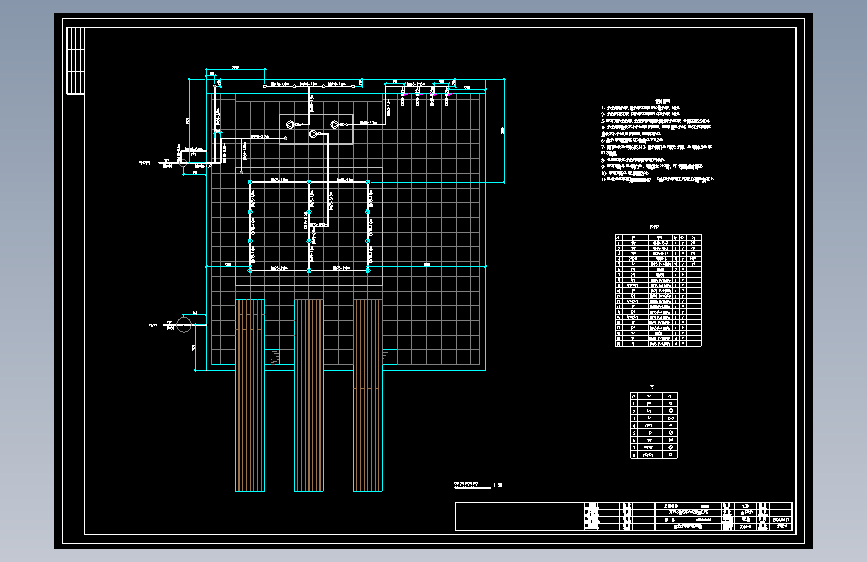
Task: Select the notes text block at upper right
Action: click(x=657, y=141)
